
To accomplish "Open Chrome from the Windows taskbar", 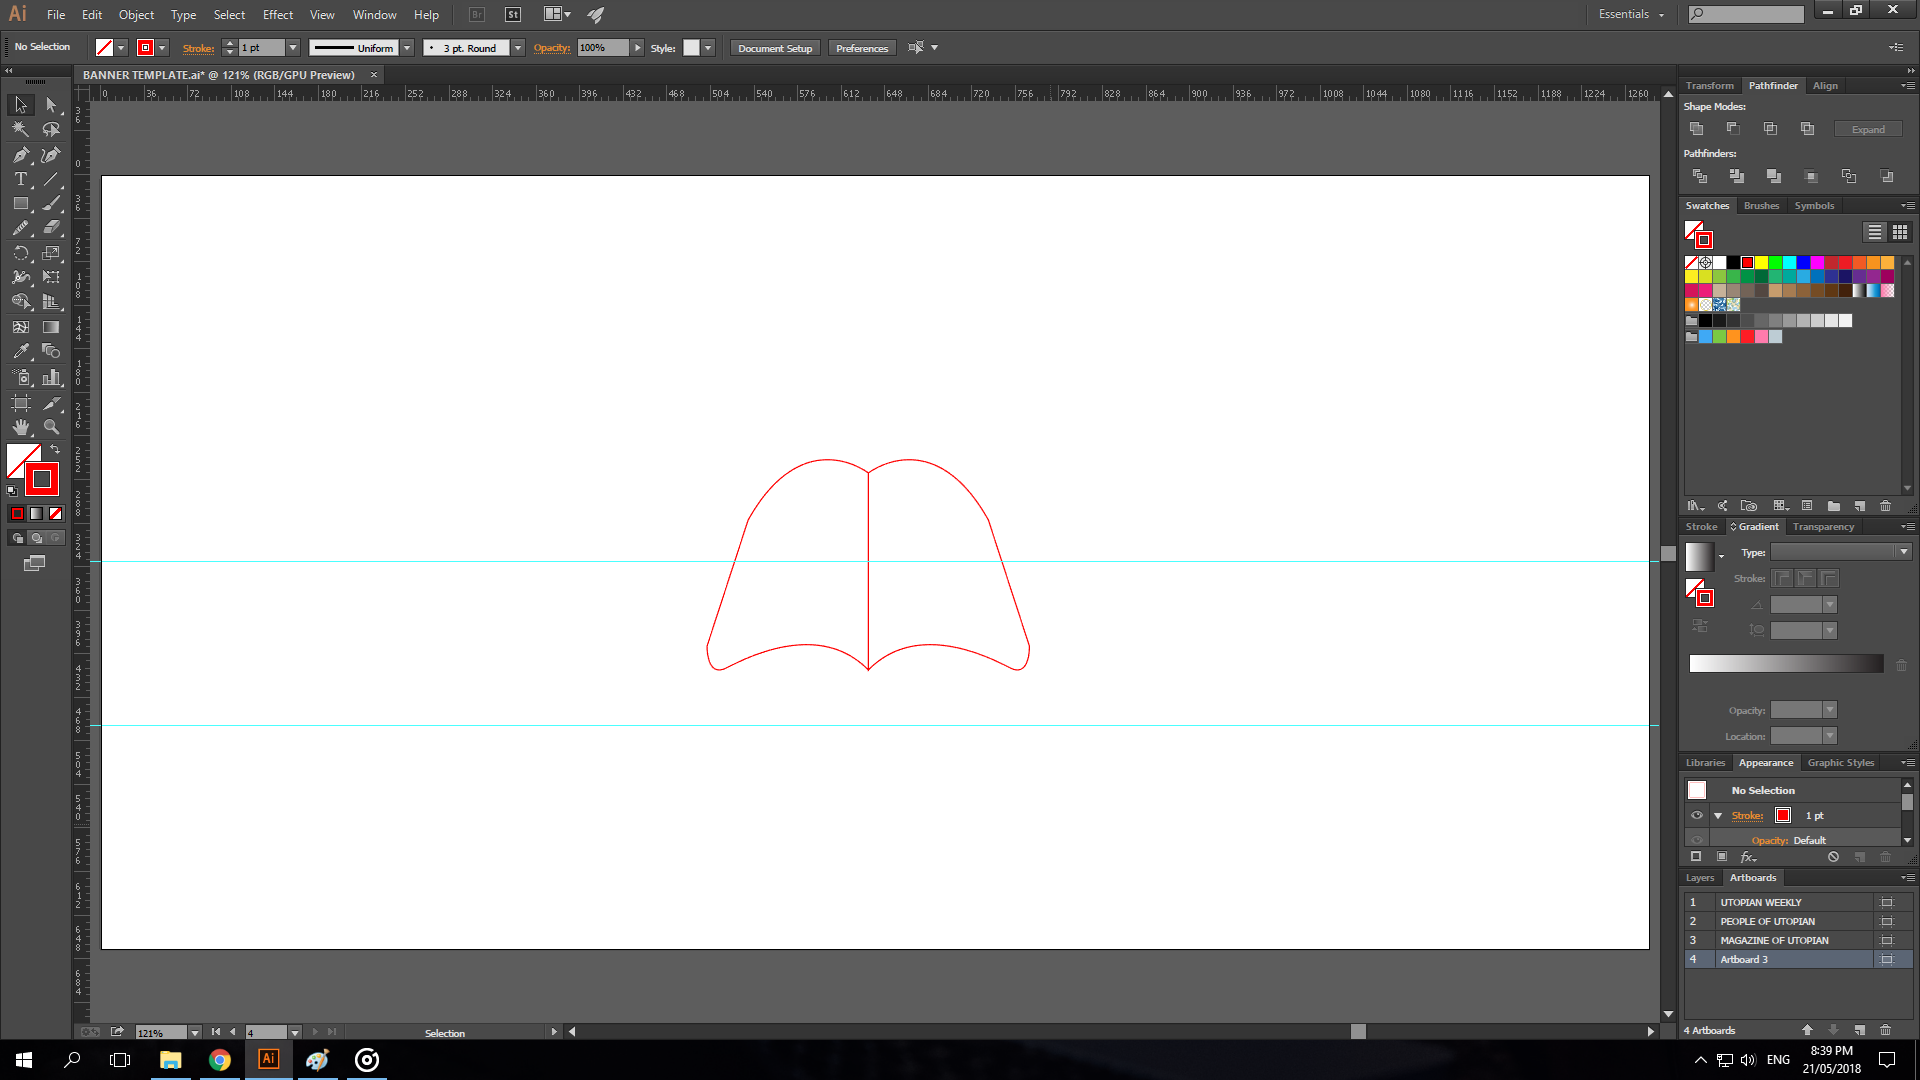I will [x=220, y=1060].
